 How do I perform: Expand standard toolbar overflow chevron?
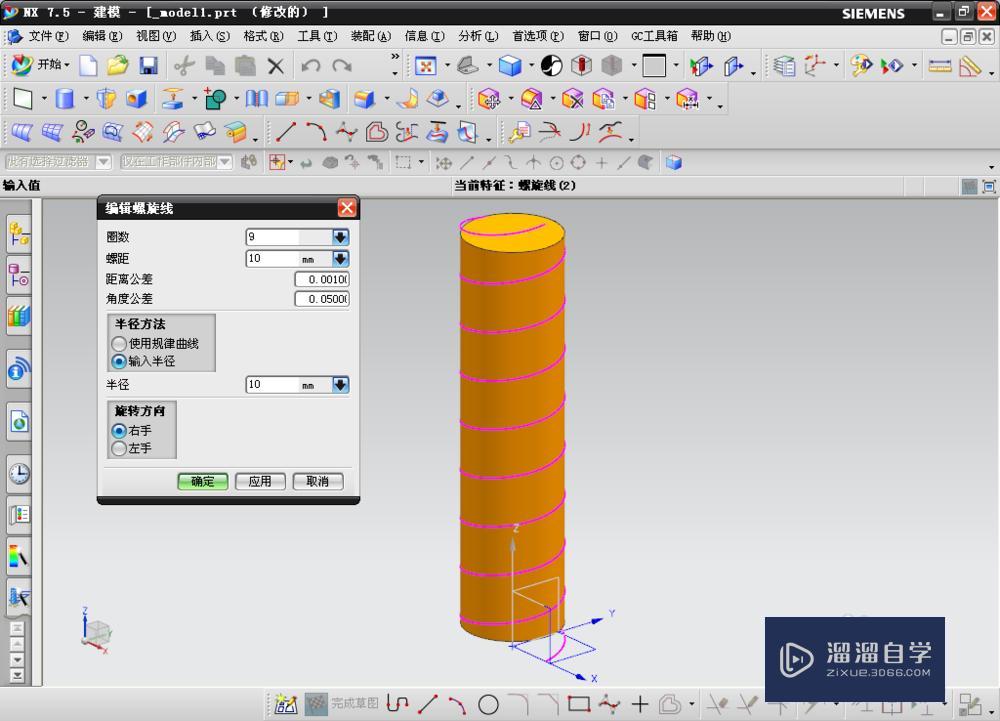click(395, 56)
